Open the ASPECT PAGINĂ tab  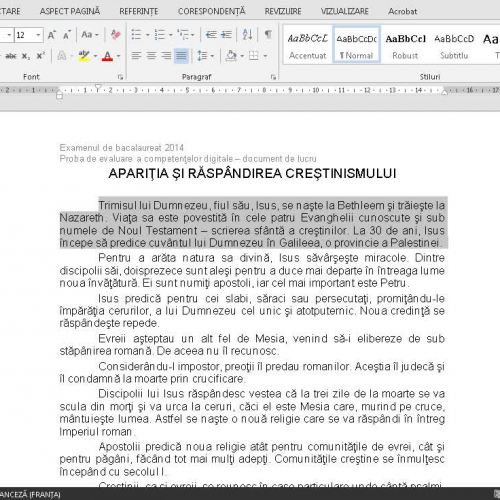click(70, 11)
